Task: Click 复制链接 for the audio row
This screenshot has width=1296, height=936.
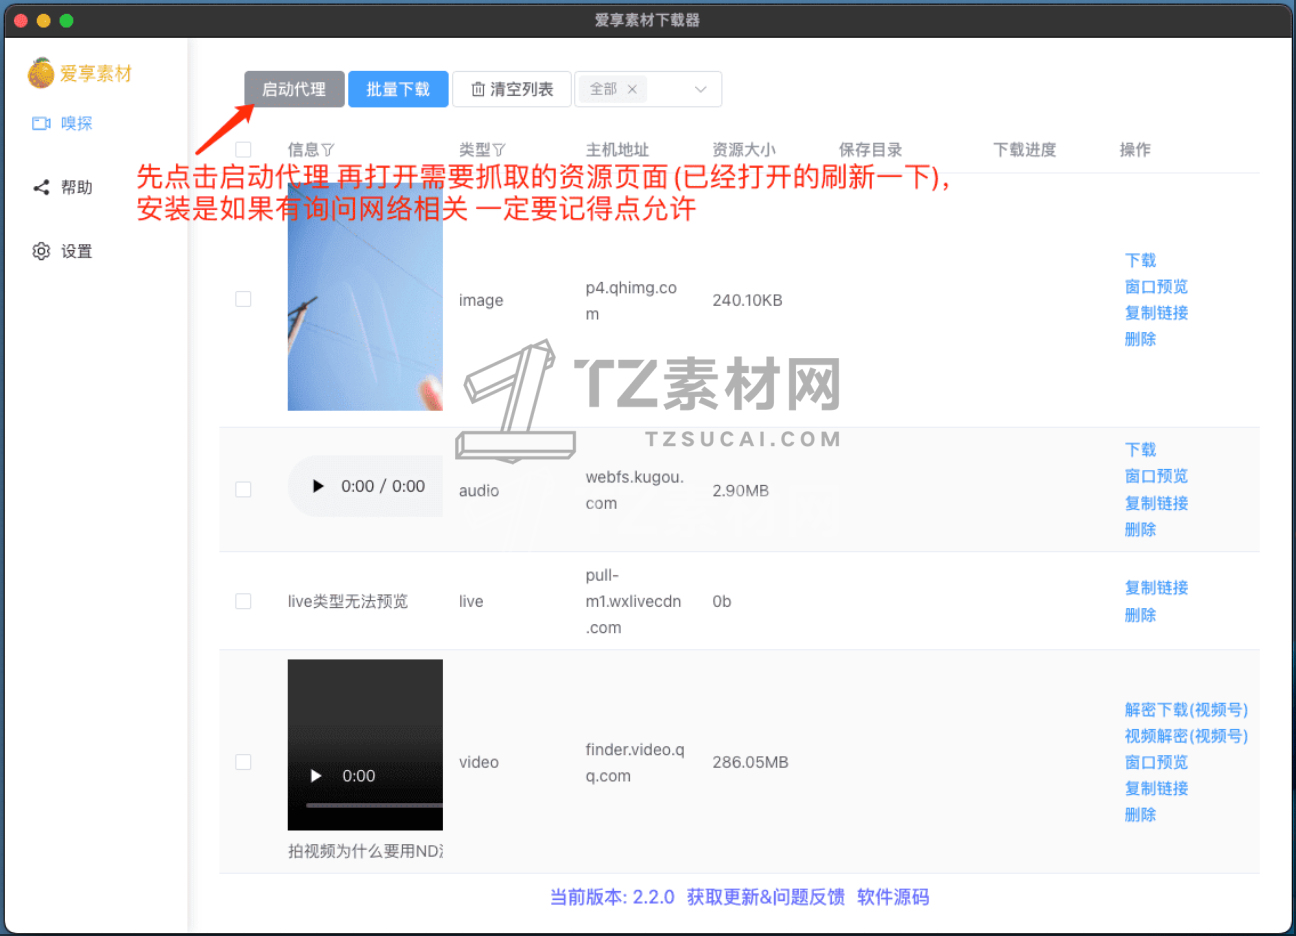Action: 1156,503
